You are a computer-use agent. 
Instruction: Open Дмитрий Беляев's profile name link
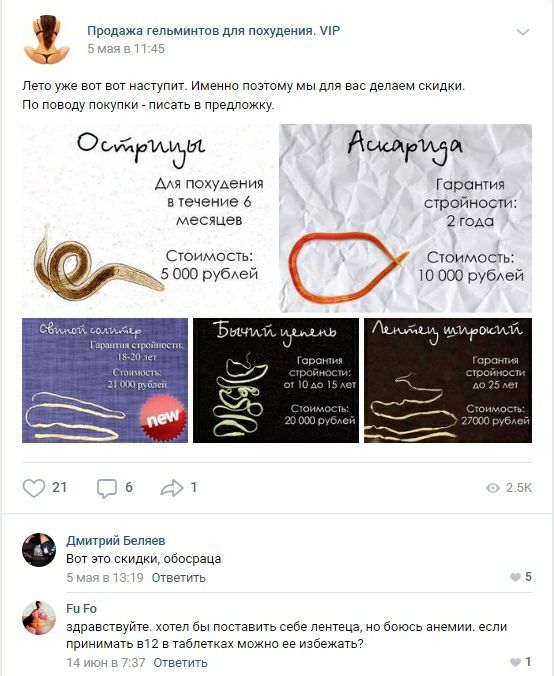(x=116, y=541)
